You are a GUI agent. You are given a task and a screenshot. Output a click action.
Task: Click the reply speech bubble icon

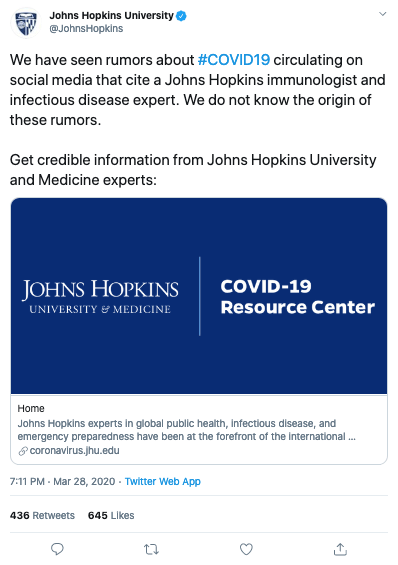pos(57,549)
